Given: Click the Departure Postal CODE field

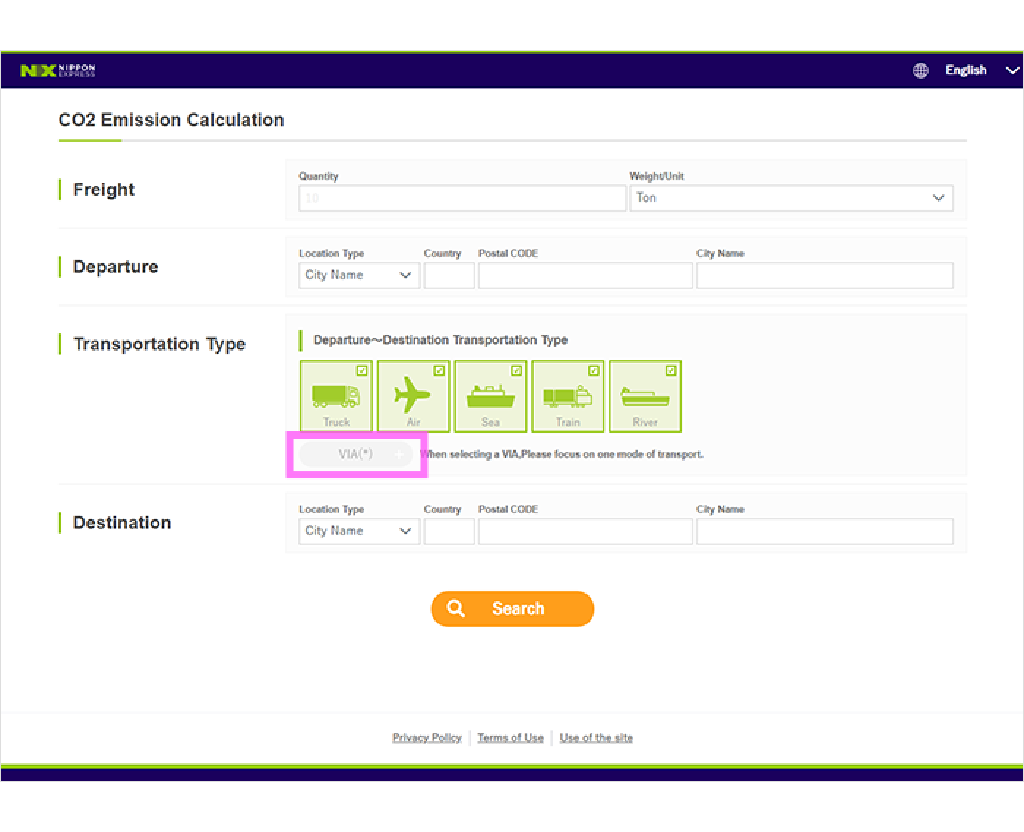Looking at the screenshot, I should coord(585,275).
